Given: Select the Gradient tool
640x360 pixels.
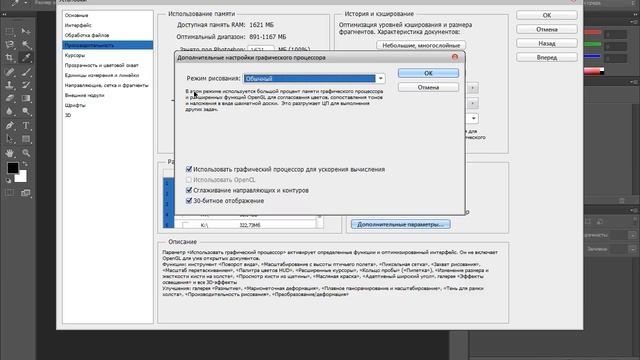Looking at the screenshot, I should pos(26,98).
